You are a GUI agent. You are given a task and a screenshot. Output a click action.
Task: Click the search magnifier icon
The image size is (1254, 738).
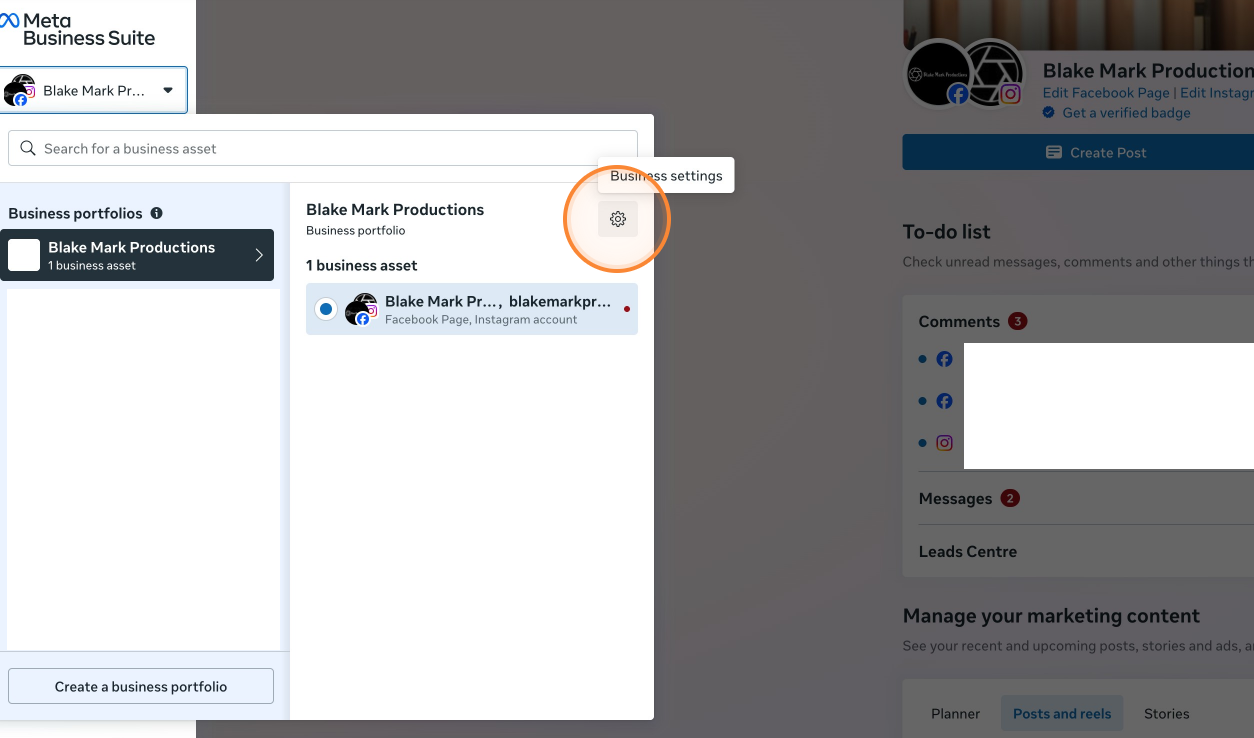point(28,149)
